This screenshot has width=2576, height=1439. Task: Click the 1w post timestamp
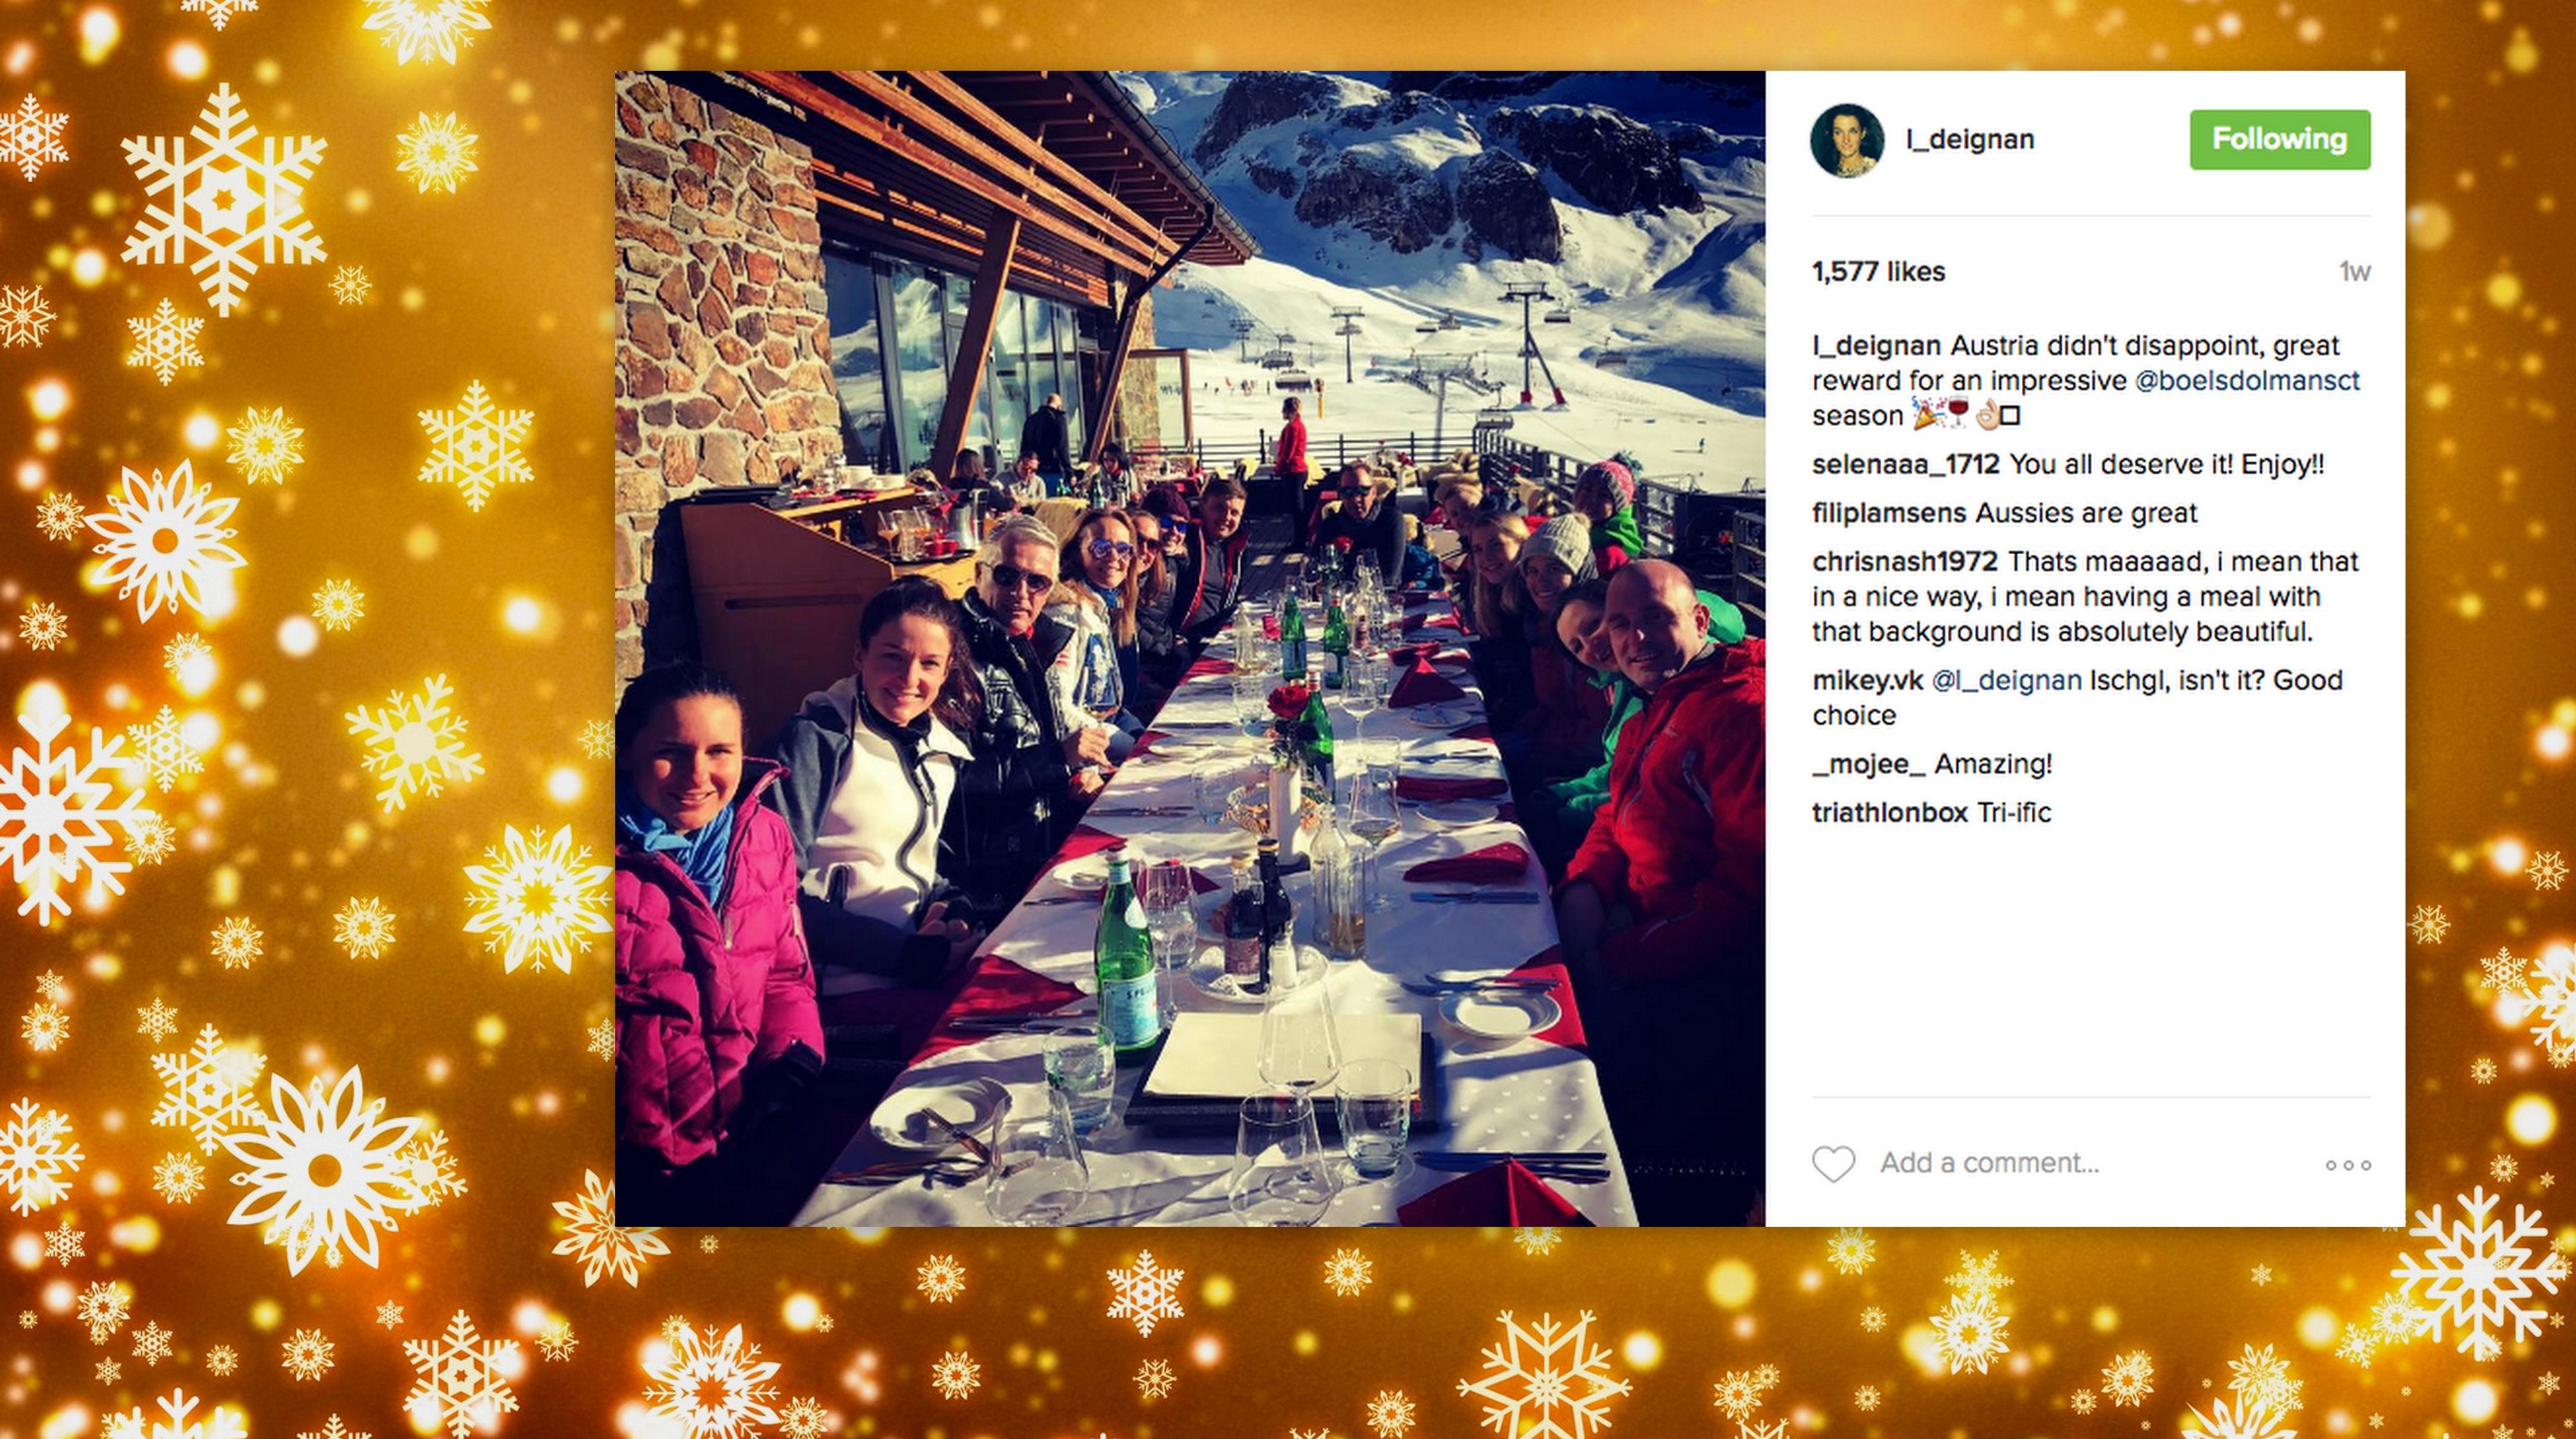coord(2355,272)
